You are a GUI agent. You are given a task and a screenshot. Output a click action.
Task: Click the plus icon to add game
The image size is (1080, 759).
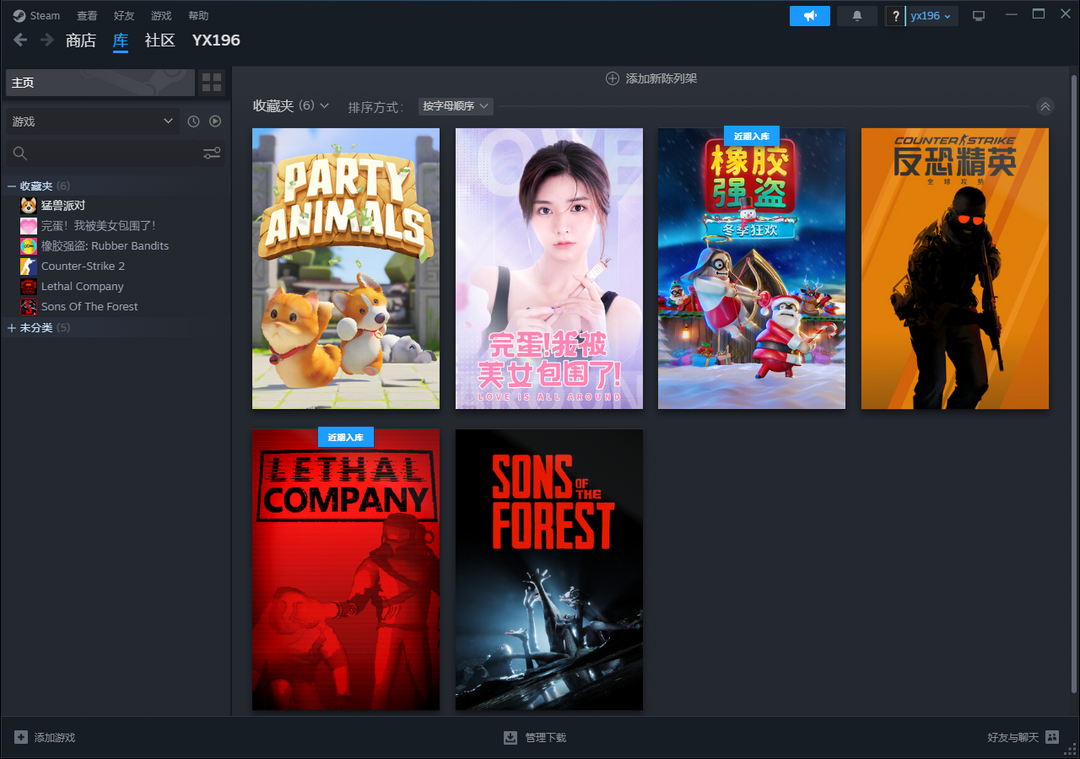pos(21,737)
